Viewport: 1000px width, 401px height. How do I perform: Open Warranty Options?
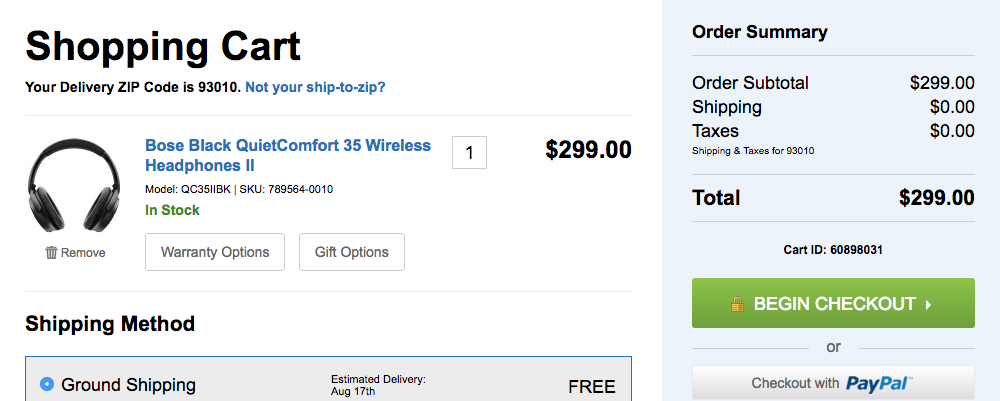pyautogui.click(x=215, y=252)
